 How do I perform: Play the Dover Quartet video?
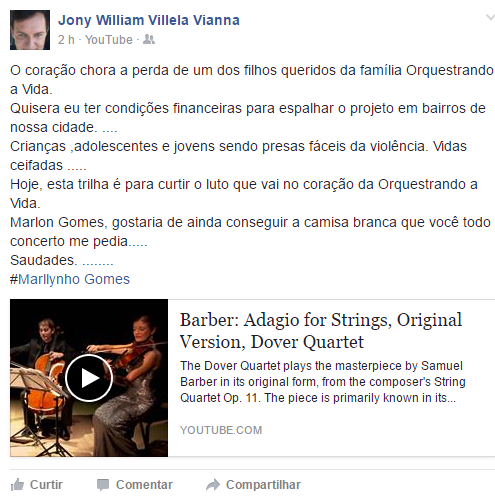click(x=89, y=378)
